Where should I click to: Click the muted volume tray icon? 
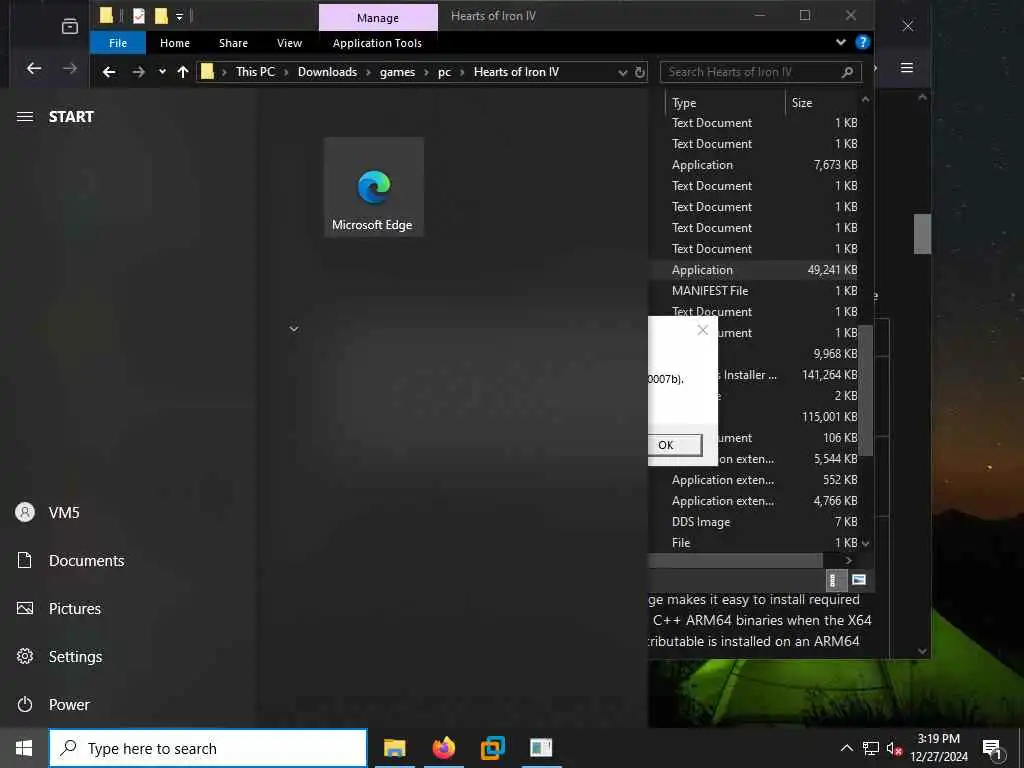coord(893,749)
